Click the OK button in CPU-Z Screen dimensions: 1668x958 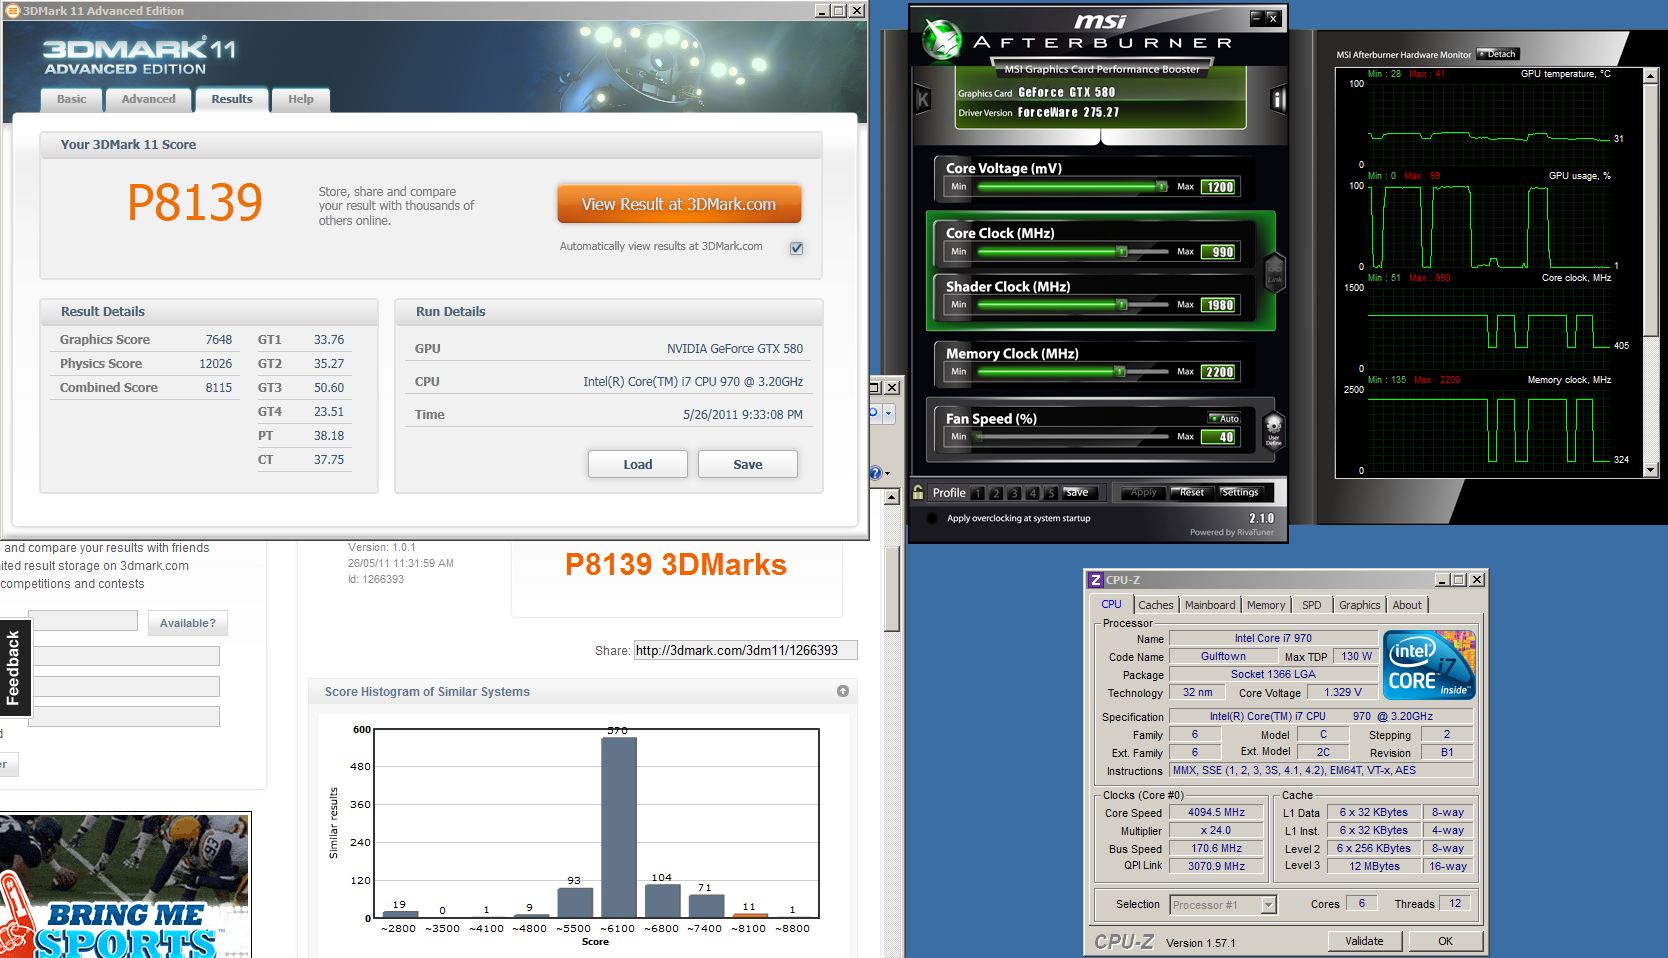(1445, 941)
